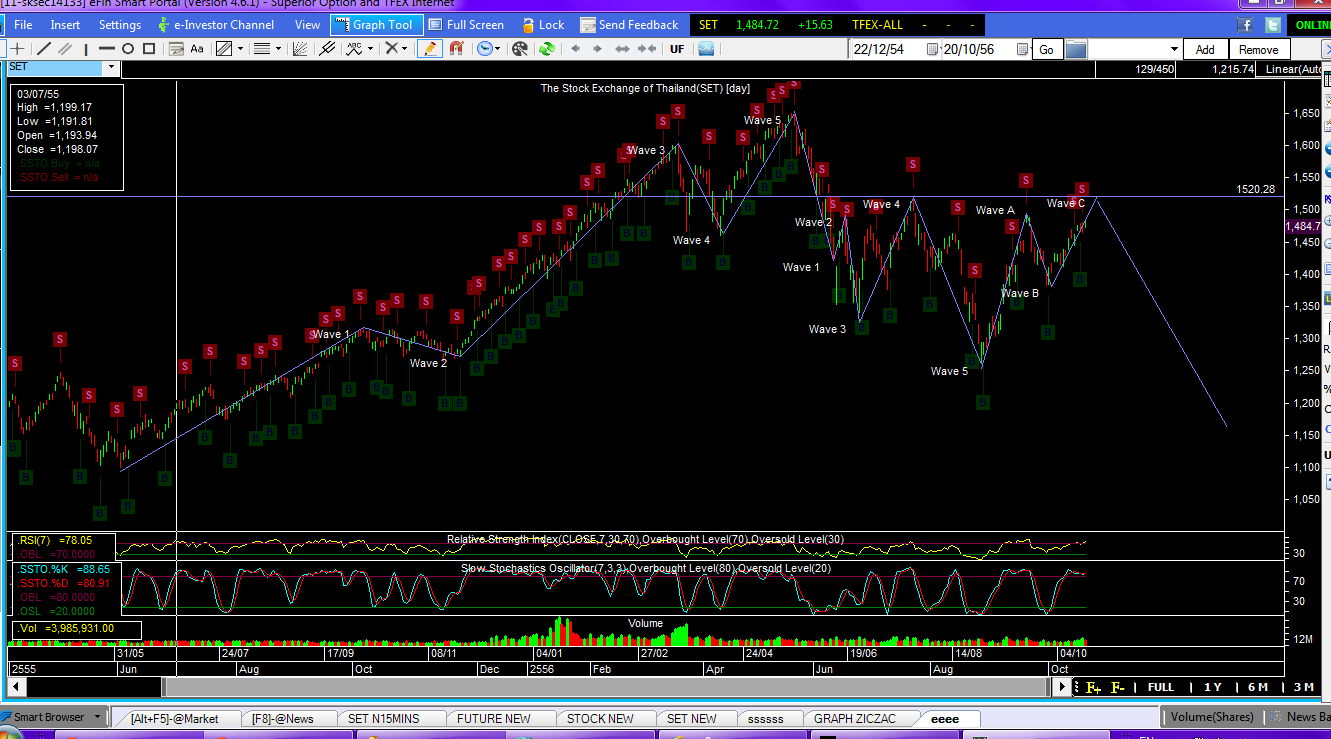Screen dimensions: 1331x739
Task: Click Send Feedback
Action: pyautogui.click(x=630, y=25)
